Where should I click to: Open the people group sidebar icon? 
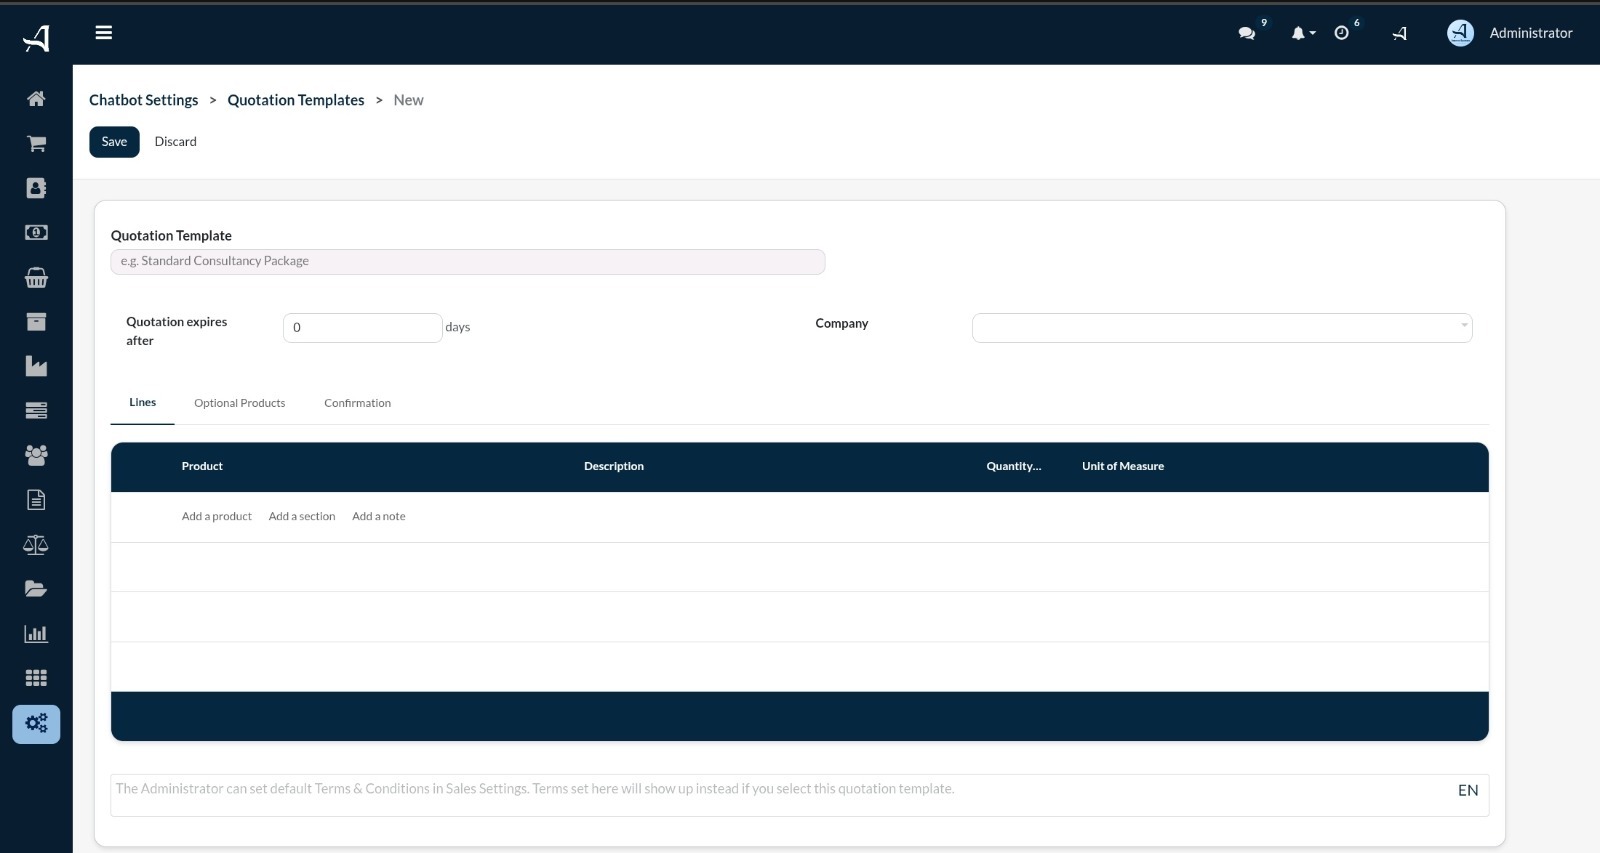36,455
